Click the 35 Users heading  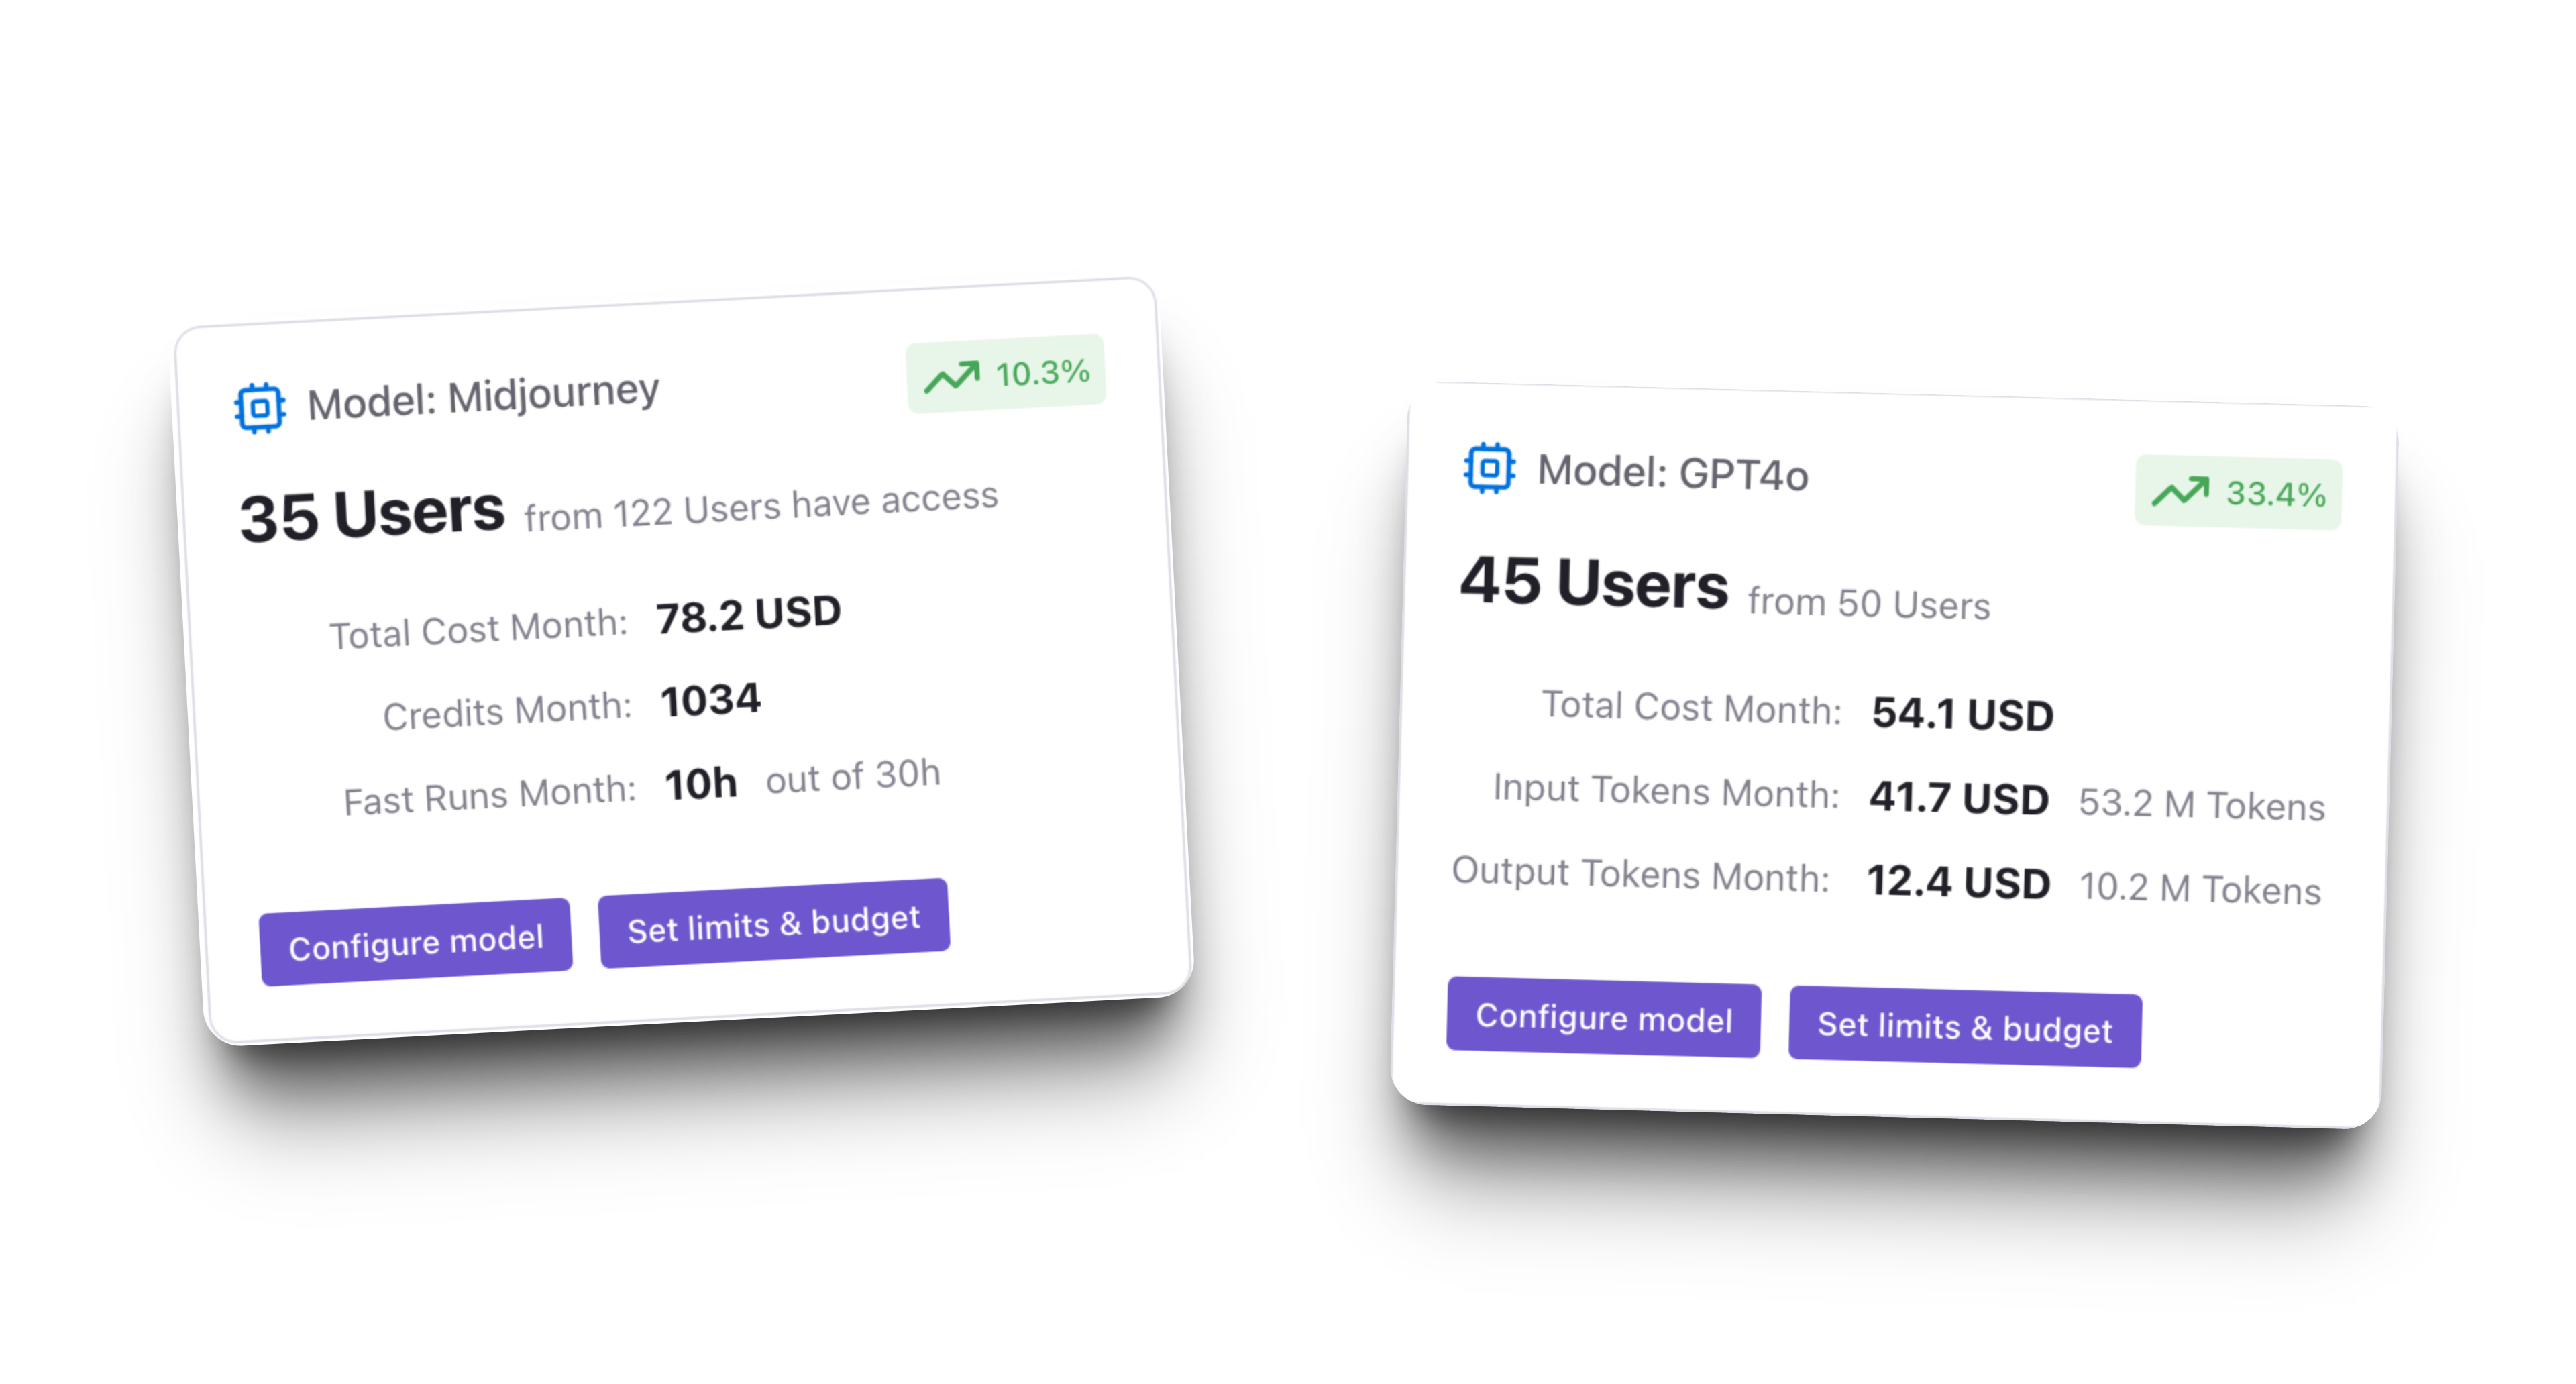tap(372, 514)
